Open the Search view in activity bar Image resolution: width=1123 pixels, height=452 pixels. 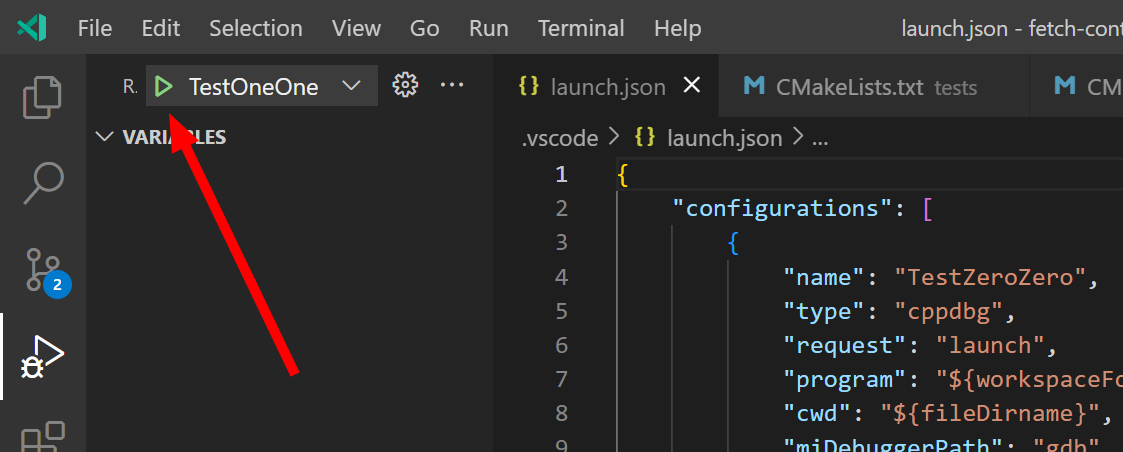[44, 184]
